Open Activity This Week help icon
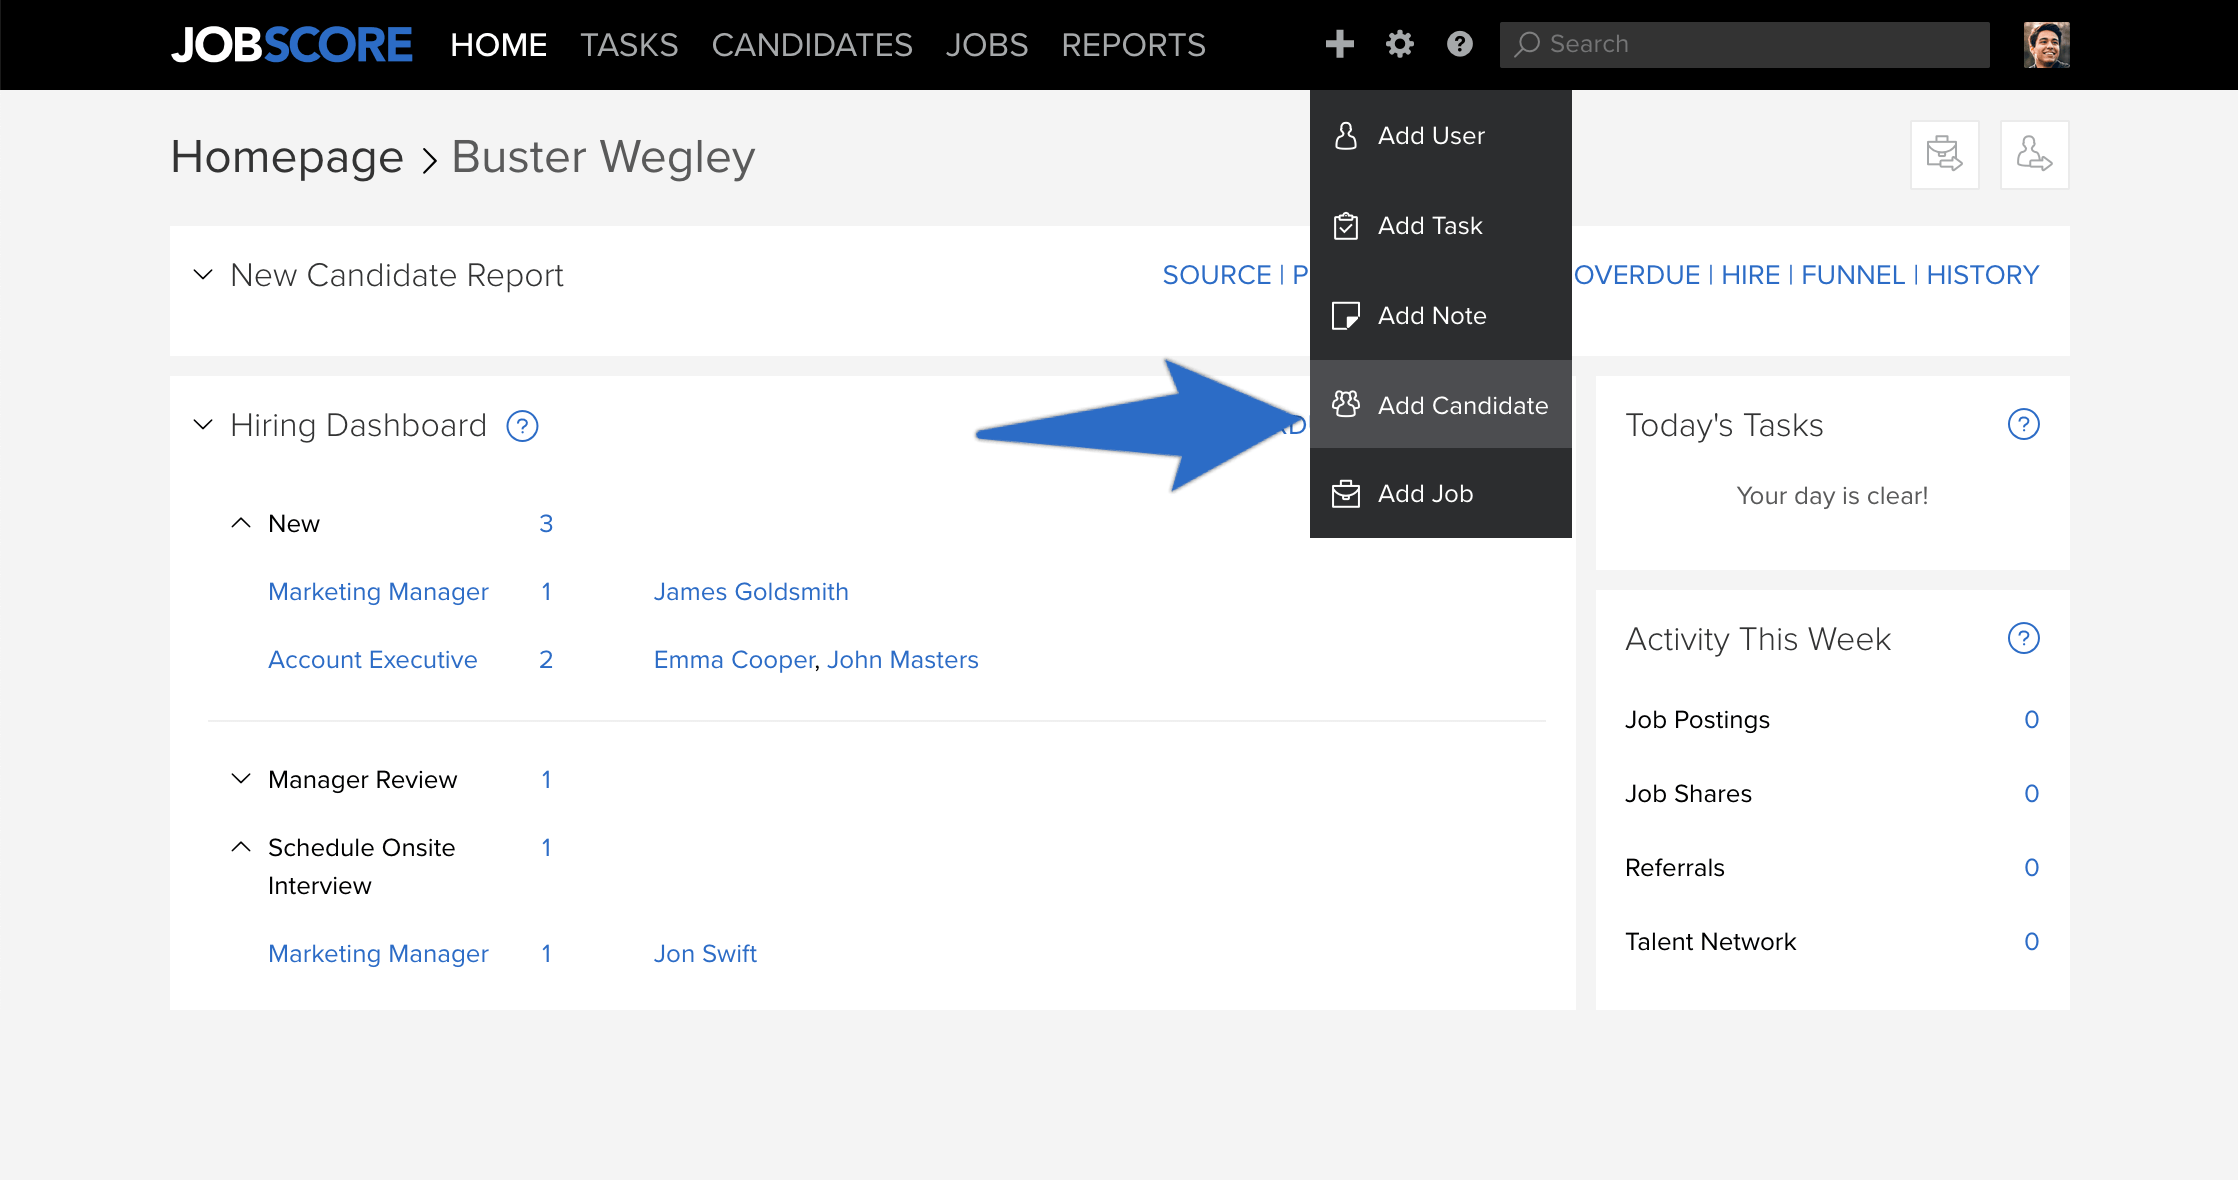 (x=2023, y=639)
